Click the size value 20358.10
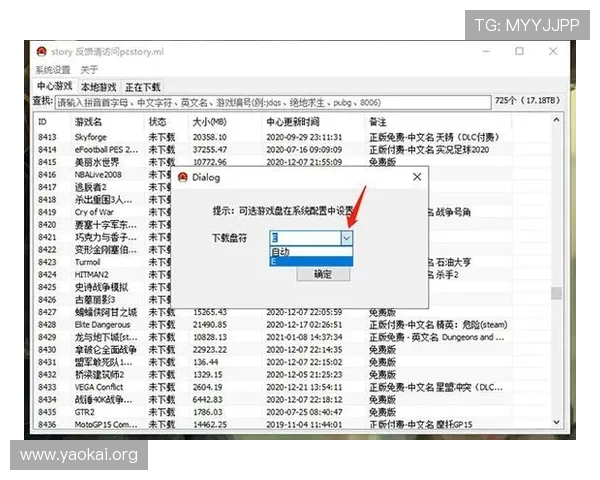 pyautogui.click(x=210, y=137)
